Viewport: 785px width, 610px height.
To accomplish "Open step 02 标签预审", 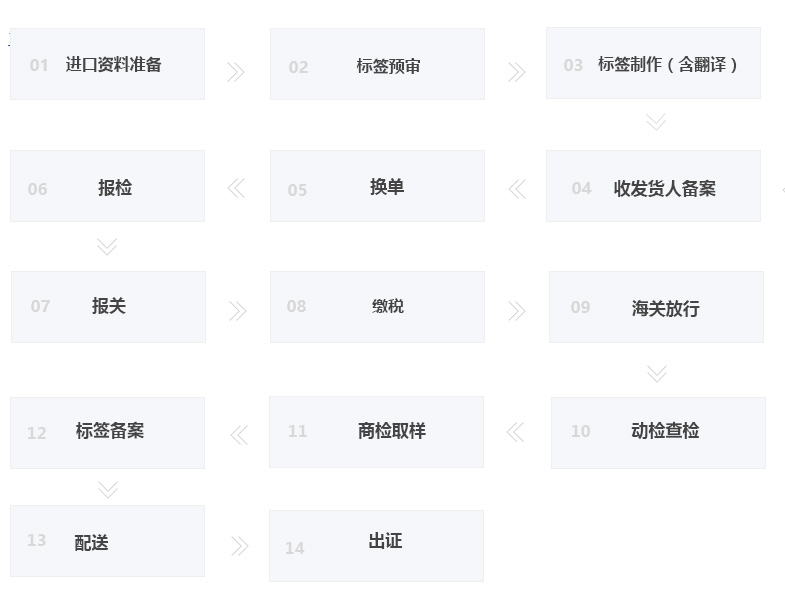I will click(377, 64).
